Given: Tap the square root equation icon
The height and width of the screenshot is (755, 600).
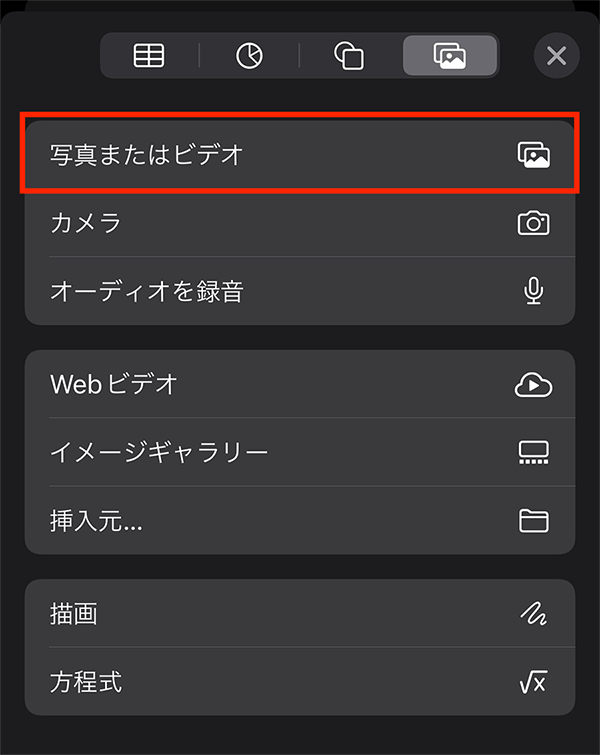Looking at the screenshot, I should [534, 682].
